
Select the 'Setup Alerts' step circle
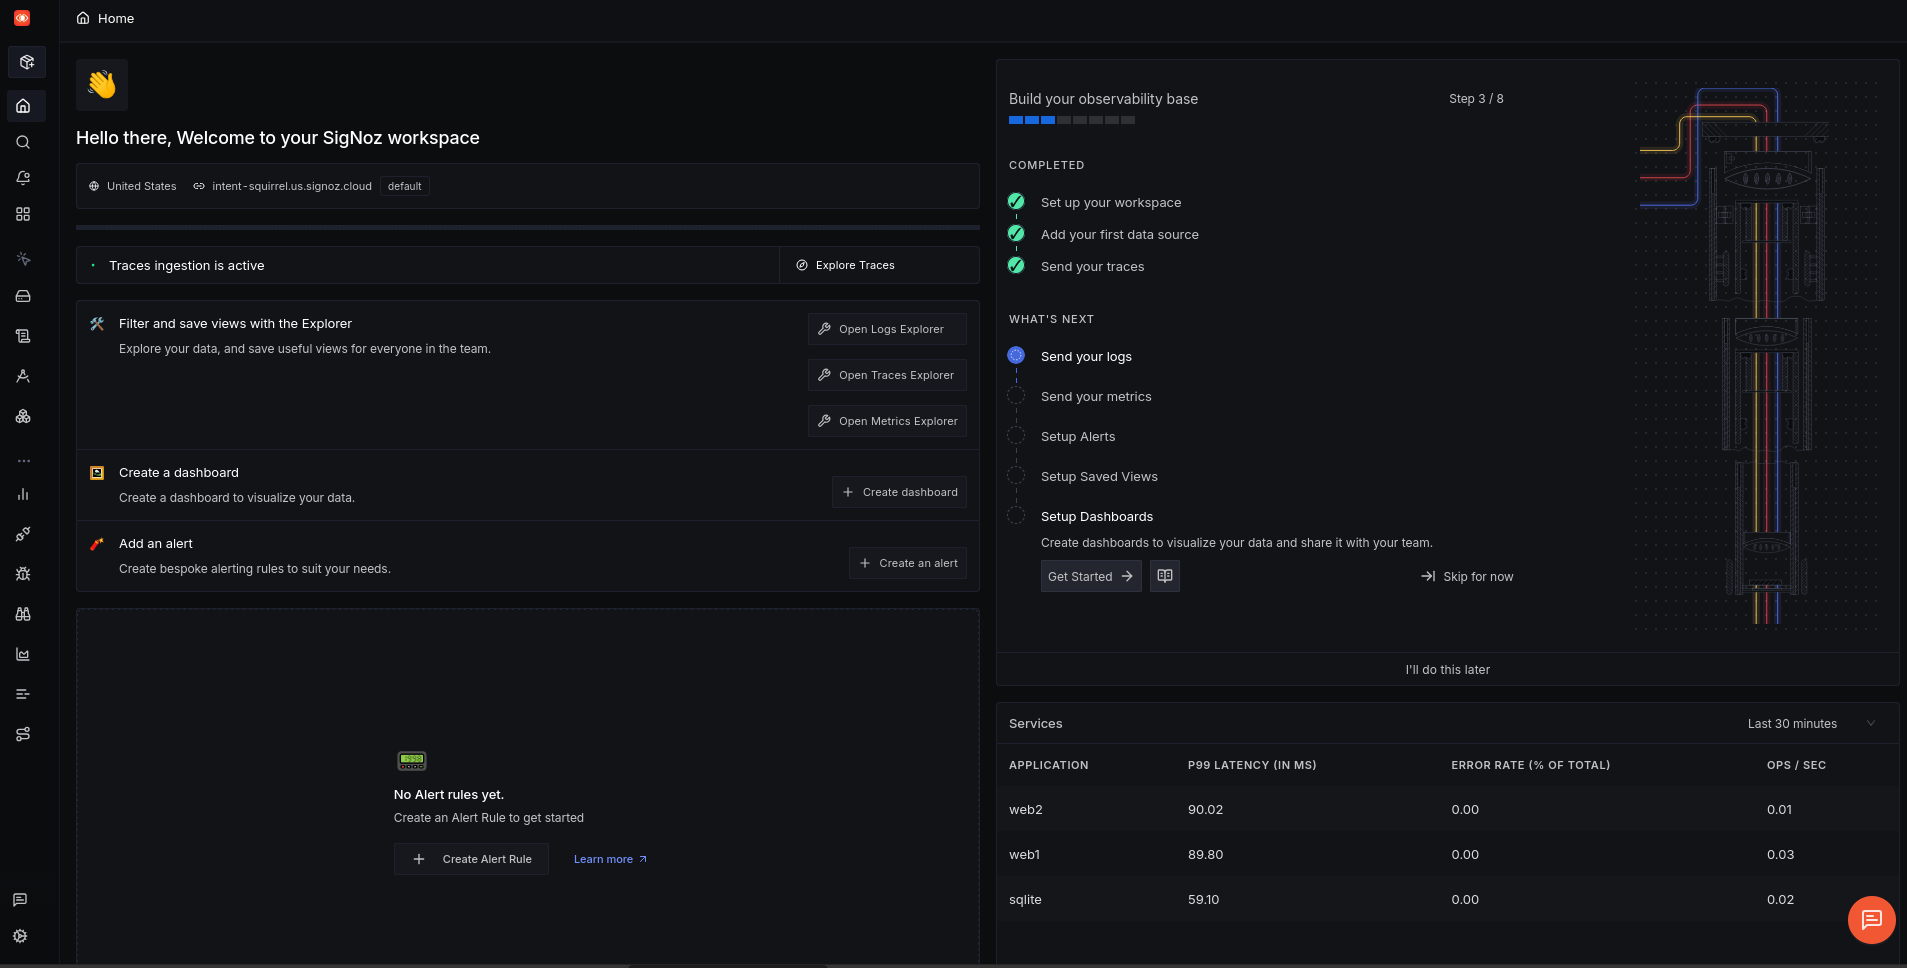(1016, 436)
